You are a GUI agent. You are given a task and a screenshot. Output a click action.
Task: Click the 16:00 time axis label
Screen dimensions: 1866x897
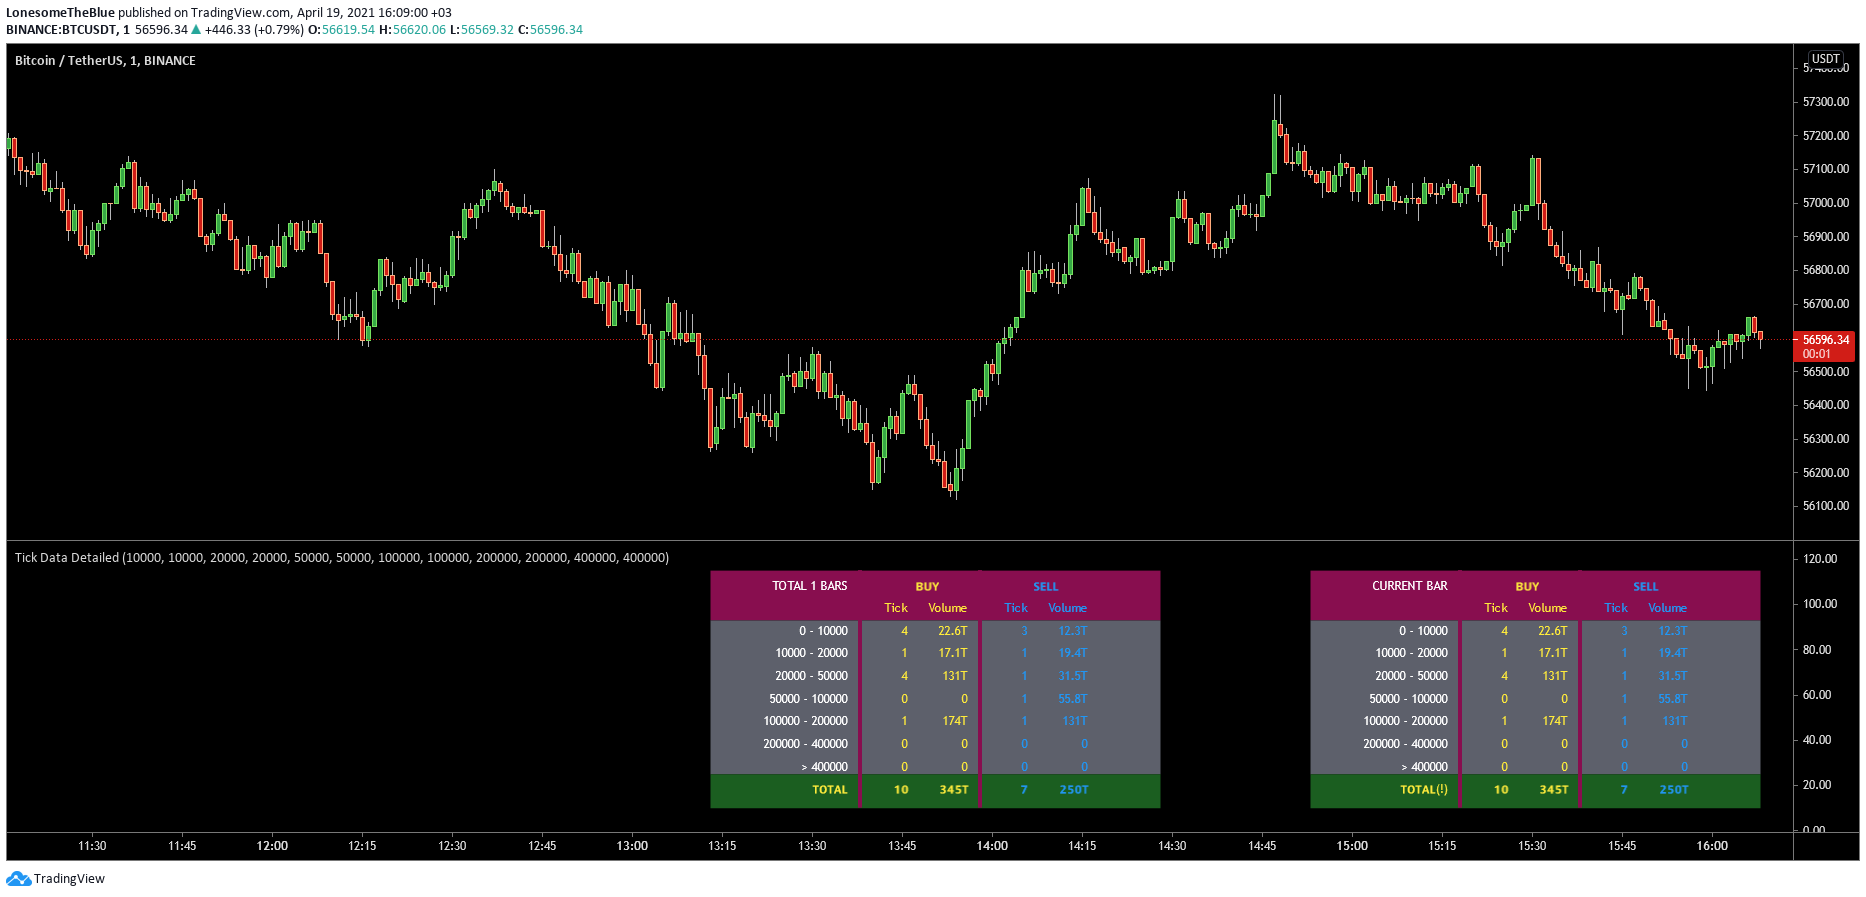point(1712,846)
